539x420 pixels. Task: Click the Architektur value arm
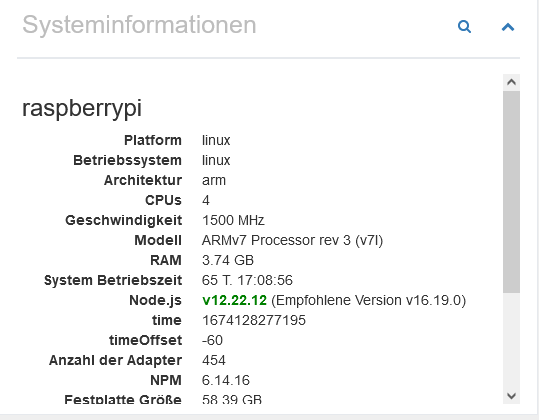click(x=214, y=180)
